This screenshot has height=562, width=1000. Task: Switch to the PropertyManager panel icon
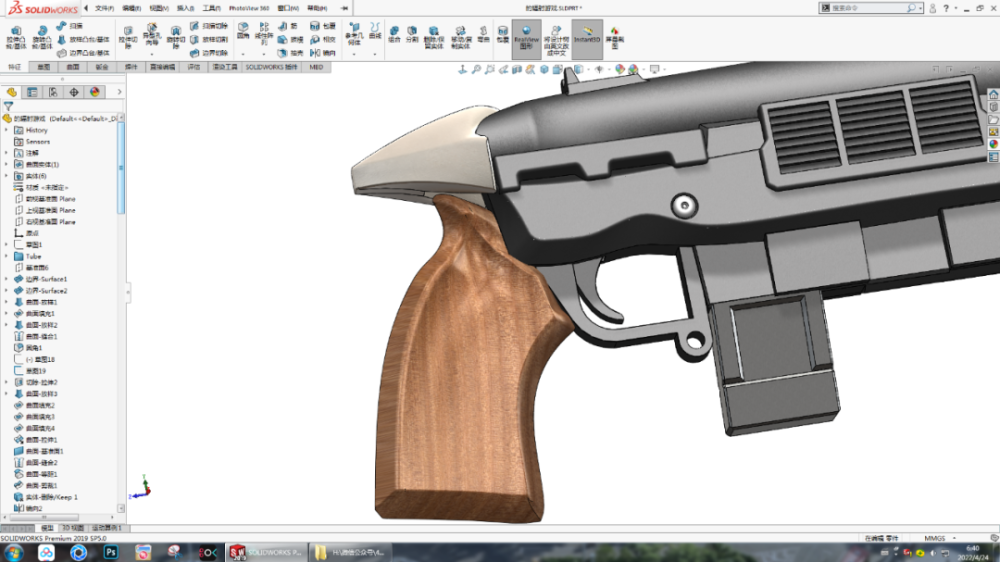(33, 92)
